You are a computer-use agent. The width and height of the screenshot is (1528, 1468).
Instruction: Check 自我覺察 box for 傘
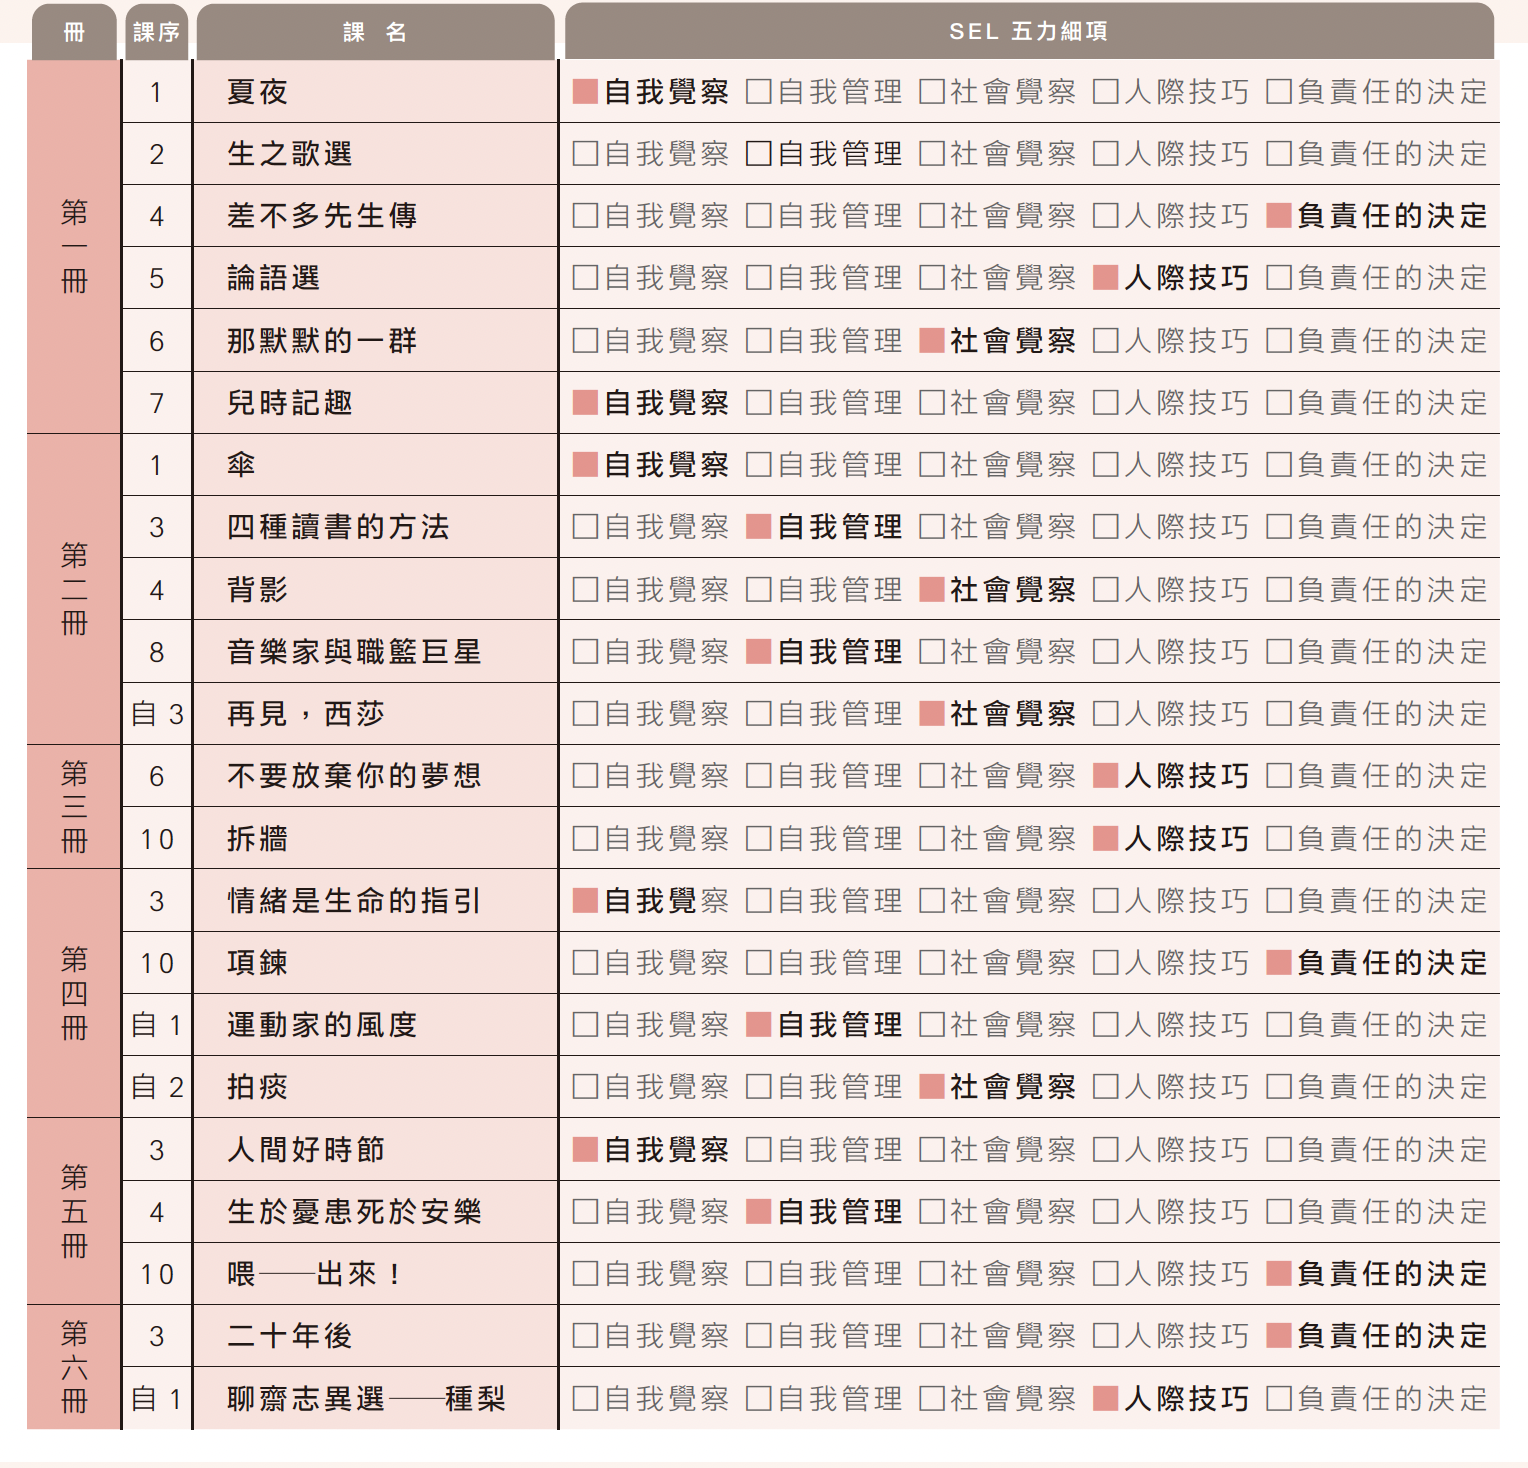pyautogui.click(x=584, y=464)
